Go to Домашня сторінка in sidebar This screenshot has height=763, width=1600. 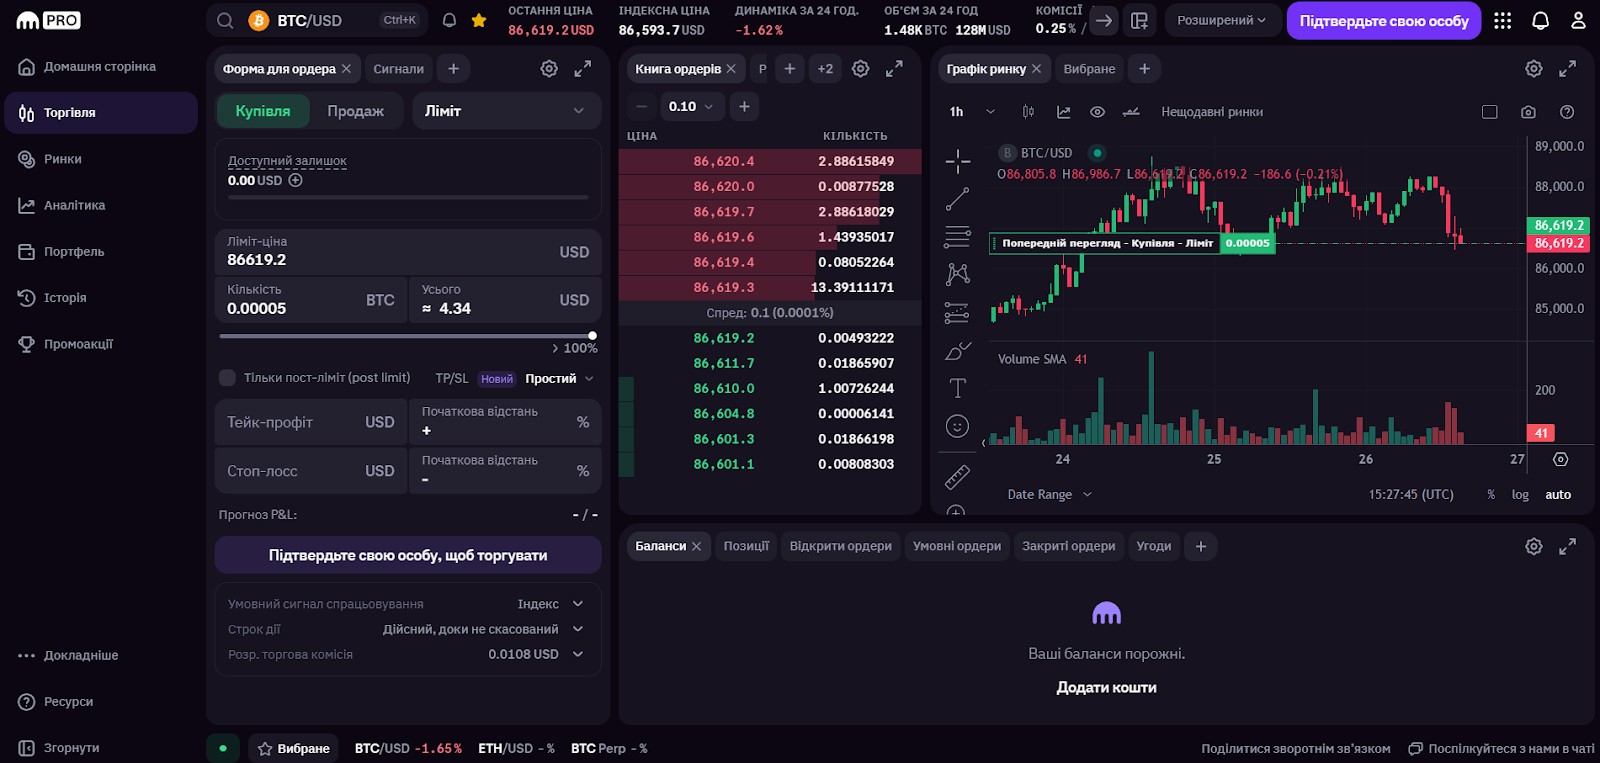click(100, 67)
